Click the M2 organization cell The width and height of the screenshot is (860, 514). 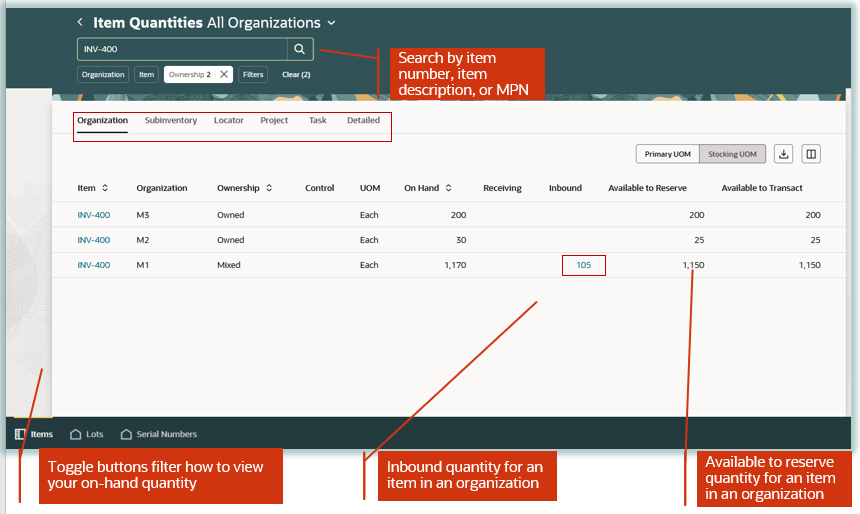[x=143, y=240]
